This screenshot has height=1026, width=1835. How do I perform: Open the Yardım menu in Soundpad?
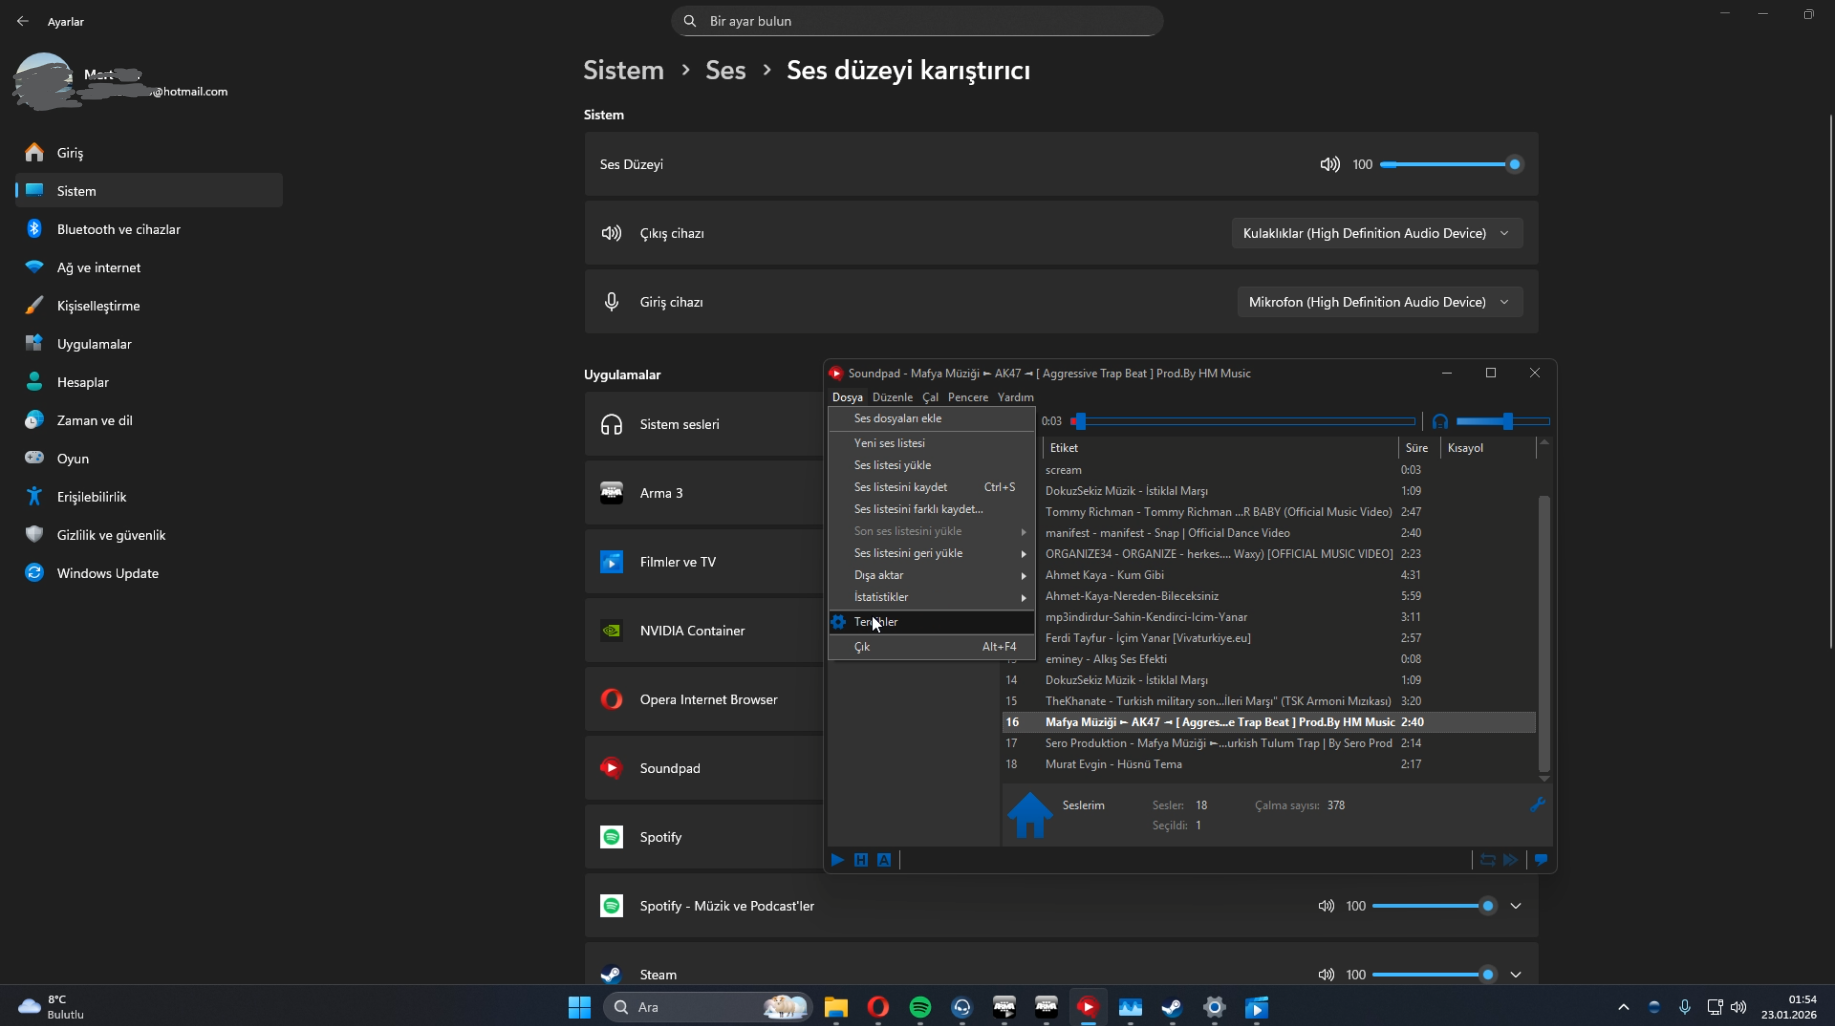coord(1015,397)
